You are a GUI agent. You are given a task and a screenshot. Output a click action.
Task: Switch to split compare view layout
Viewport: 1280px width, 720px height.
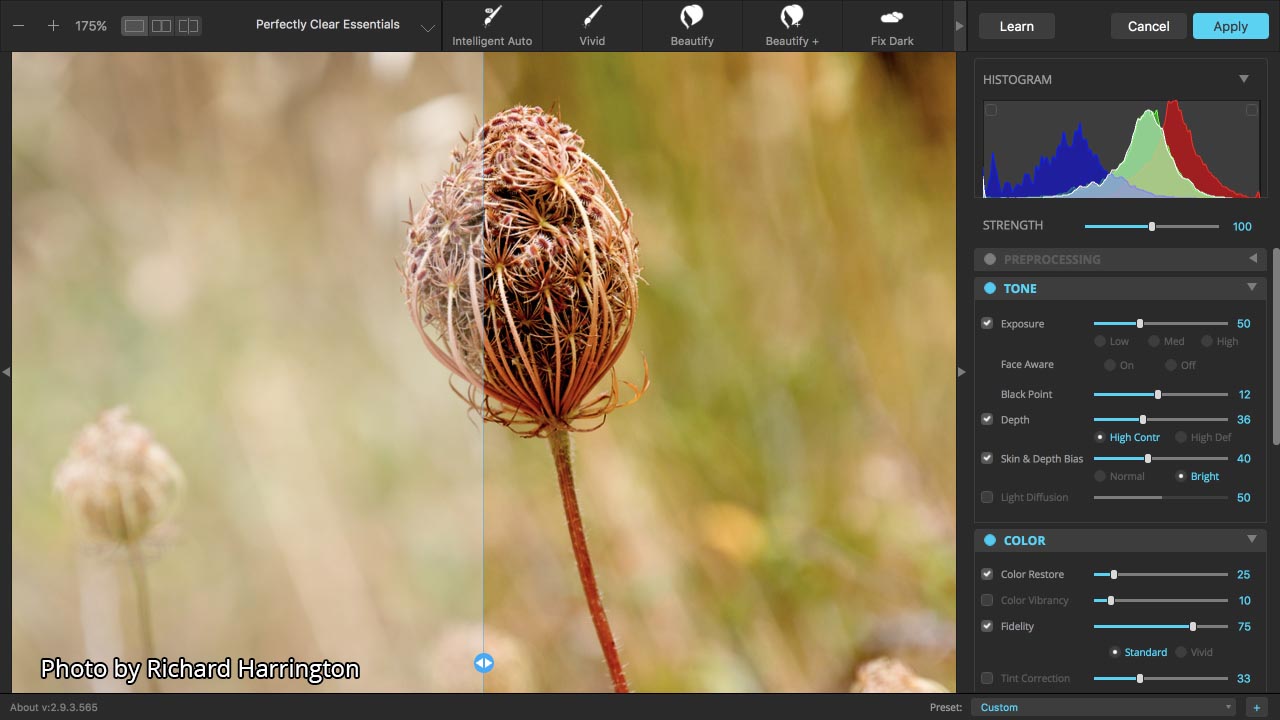[188, 26]
